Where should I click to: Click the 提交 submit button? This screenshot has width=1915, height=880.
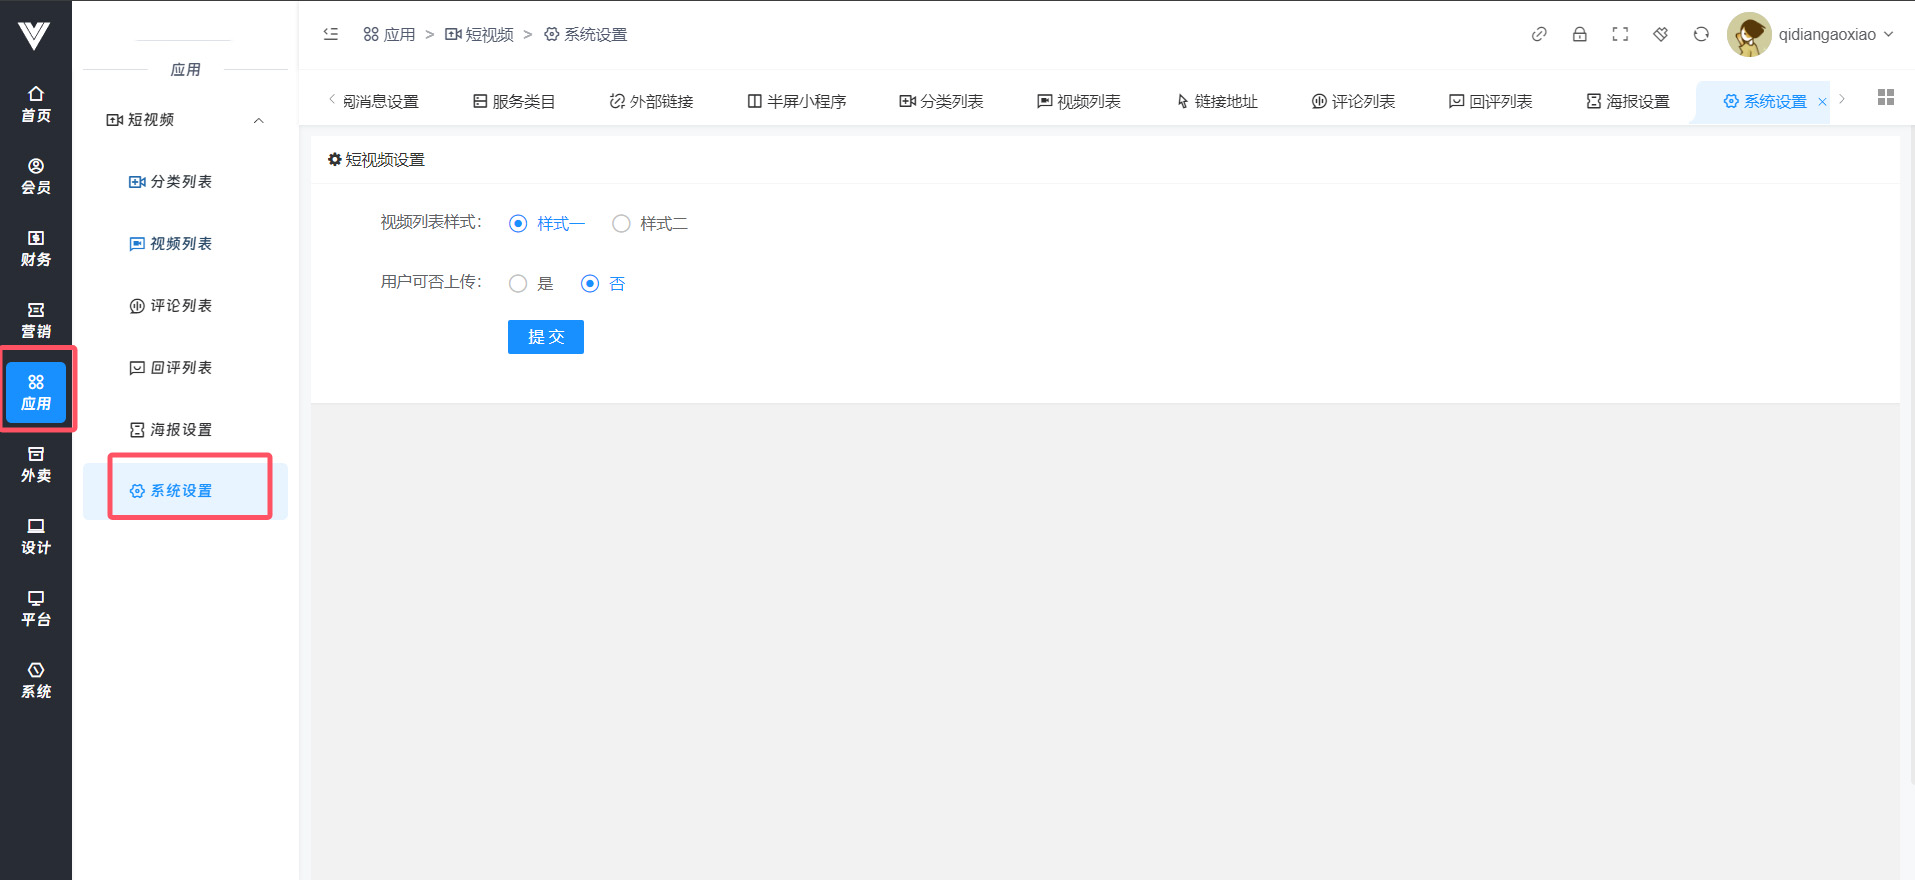(x=545, y=337)
